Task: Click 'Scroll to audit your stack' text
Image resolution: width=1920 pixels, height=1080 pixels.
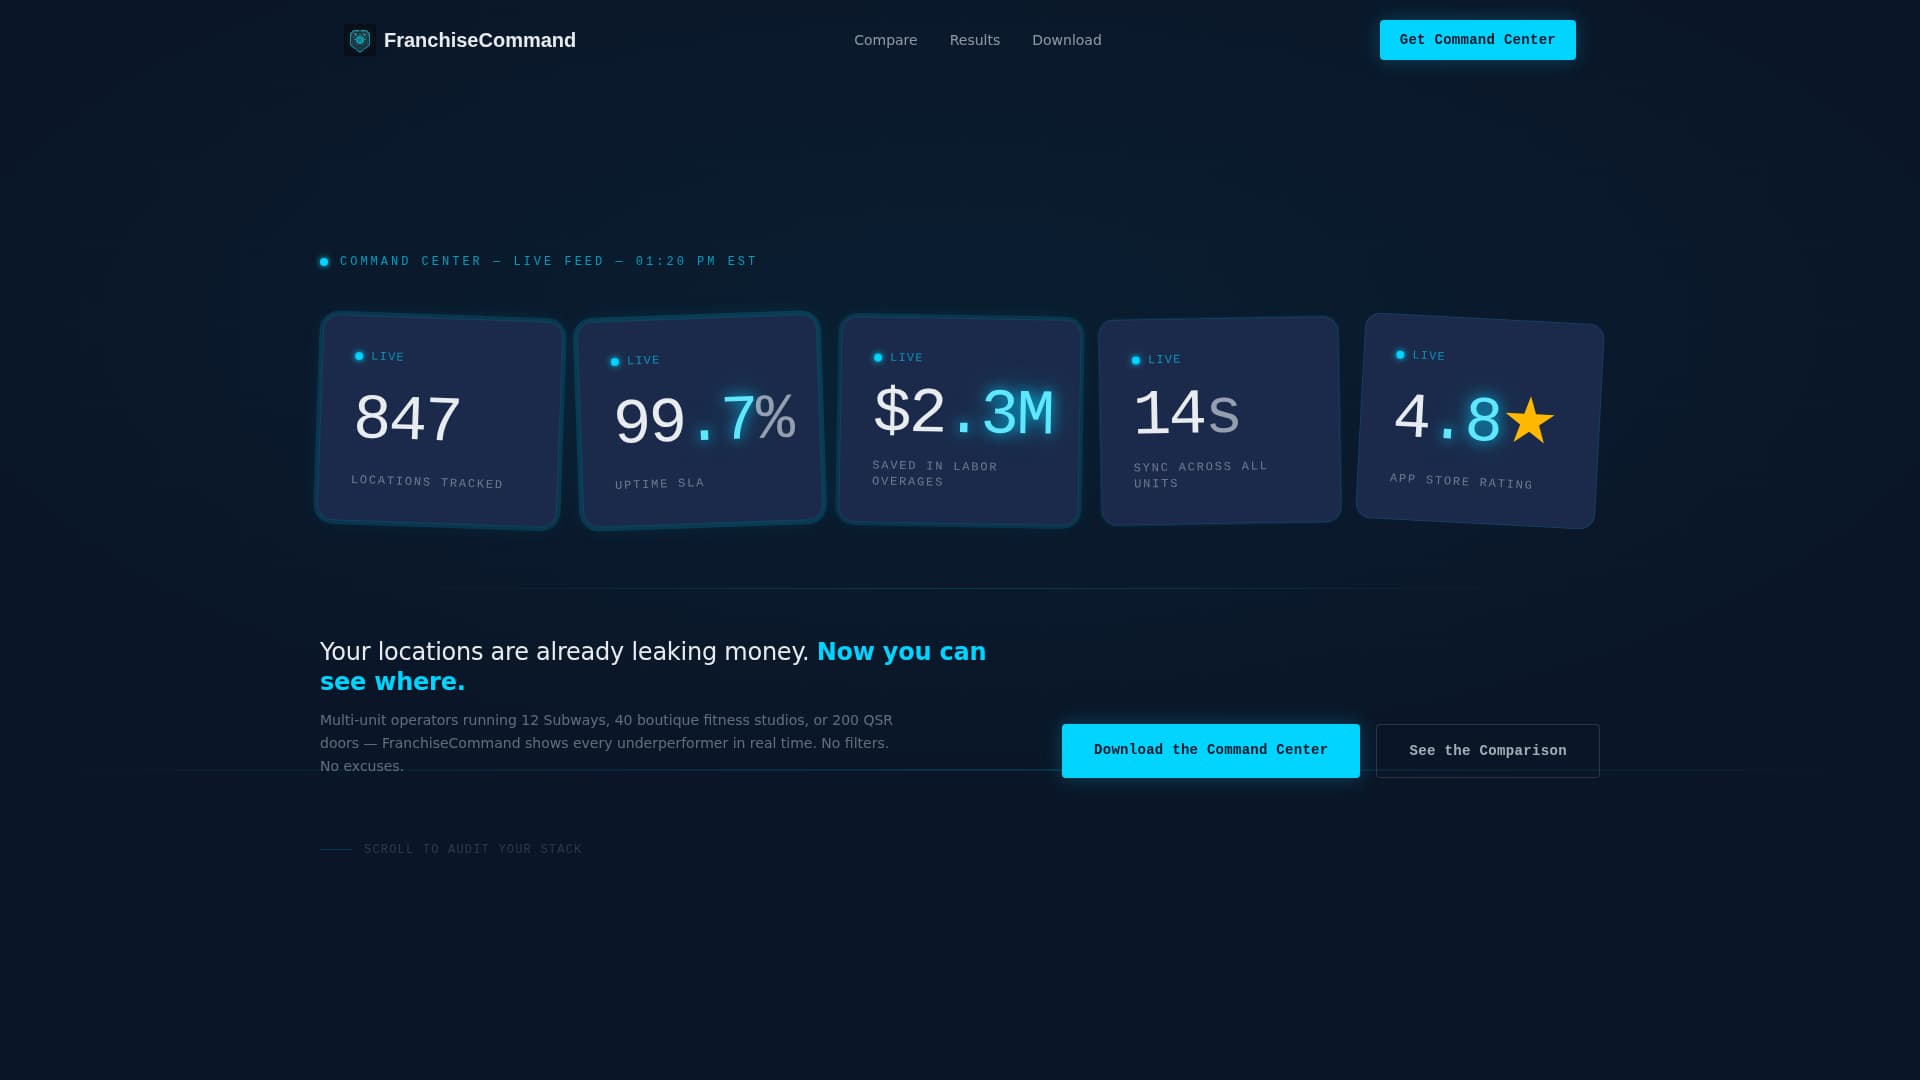Action: pyautogui.click(x=473, y=849)
